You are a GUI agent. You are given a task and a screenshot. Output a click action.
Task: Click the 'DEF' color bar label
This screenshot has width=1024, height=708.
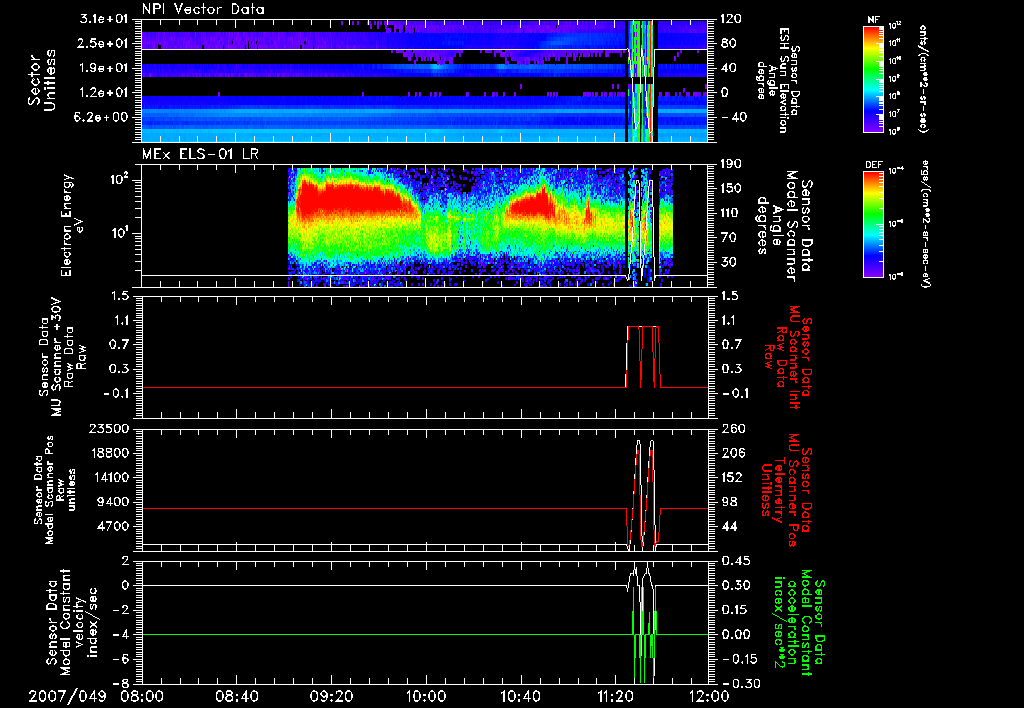[874, 165]
